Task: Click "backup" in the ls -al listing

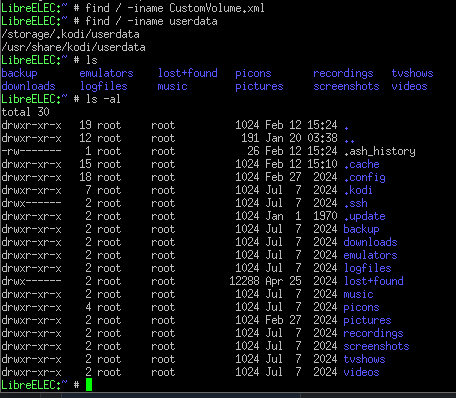Action: [x=361, y=229]
